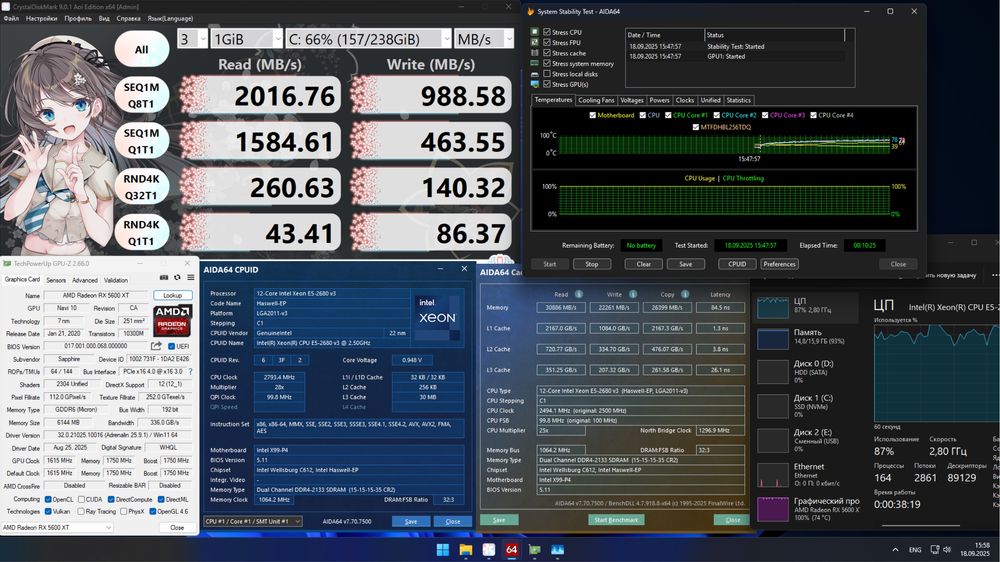Switch to Voltages tab in Stability Test
Screen dimensions: 1000x562
point(632,100)
